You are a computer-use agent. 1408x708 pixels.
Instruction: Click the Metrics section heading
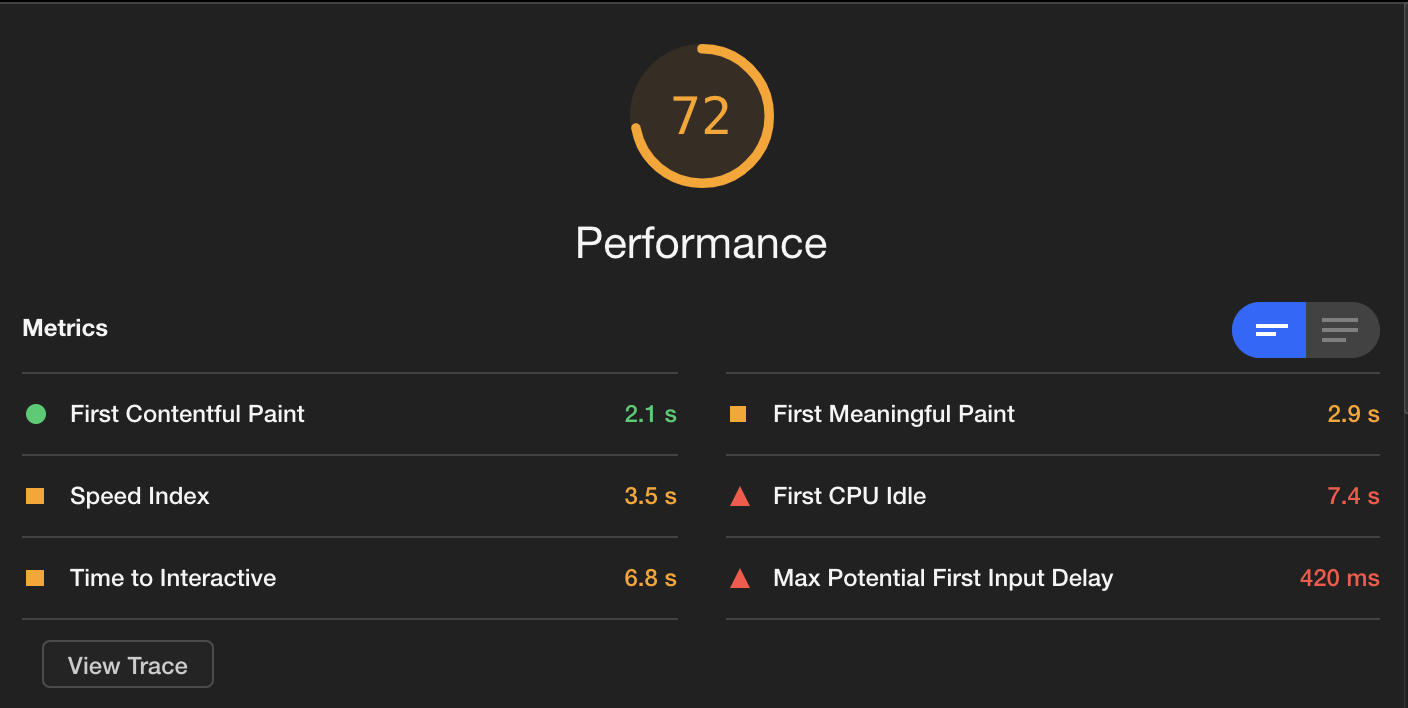(65, 328)
